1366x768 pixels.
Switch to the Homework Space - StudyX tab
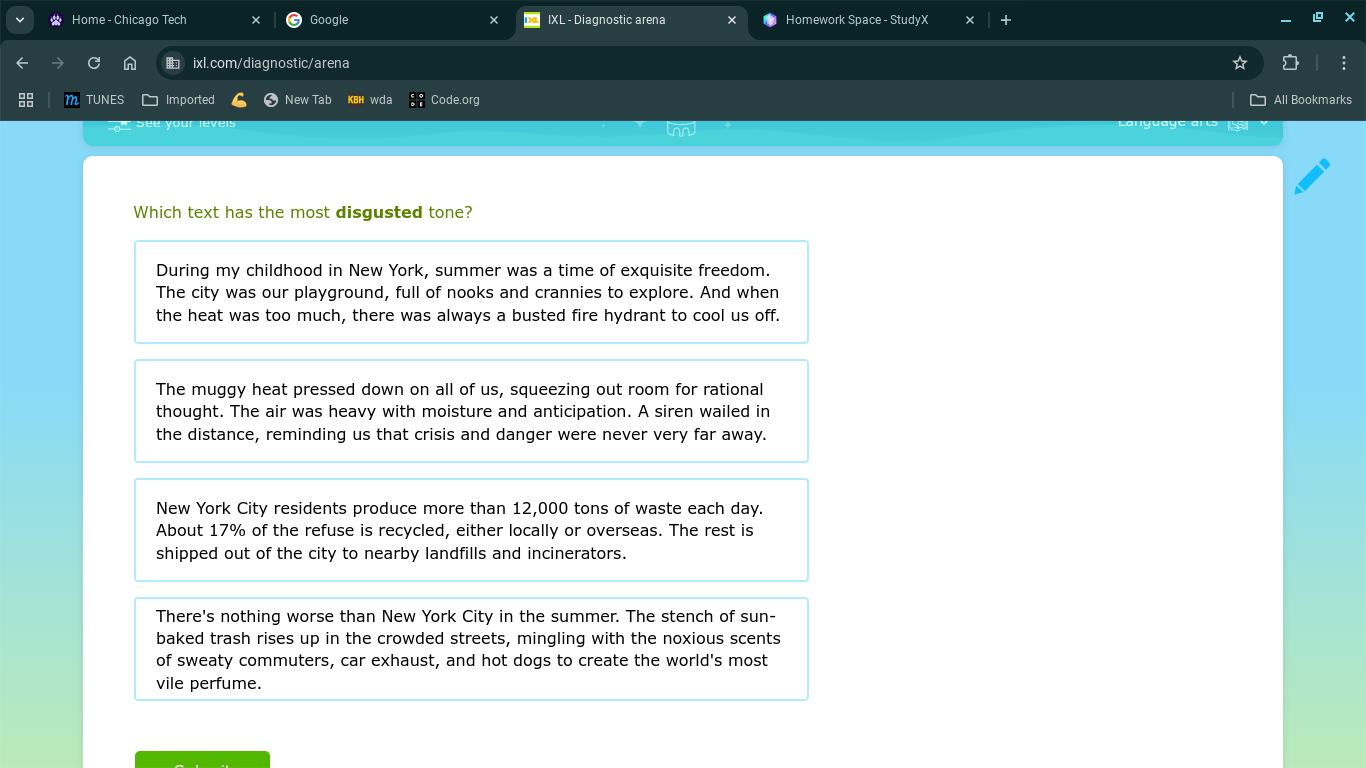(x=869, y=20)
